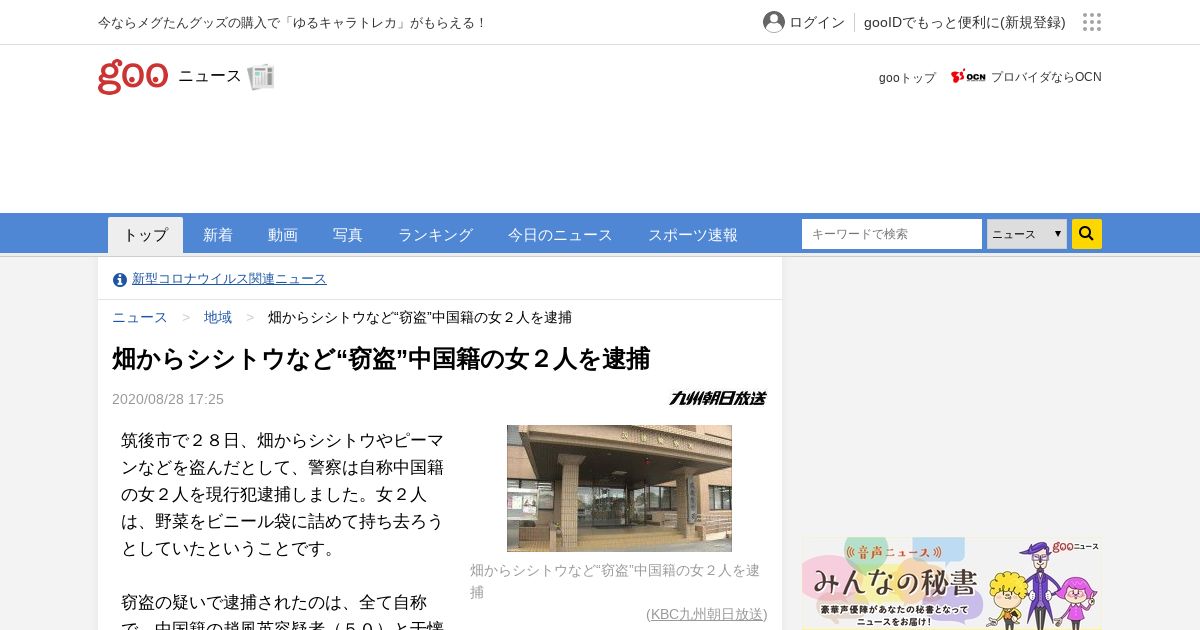
Task: Open the goo services grid icon
Action: click(x=1092, y=22)
